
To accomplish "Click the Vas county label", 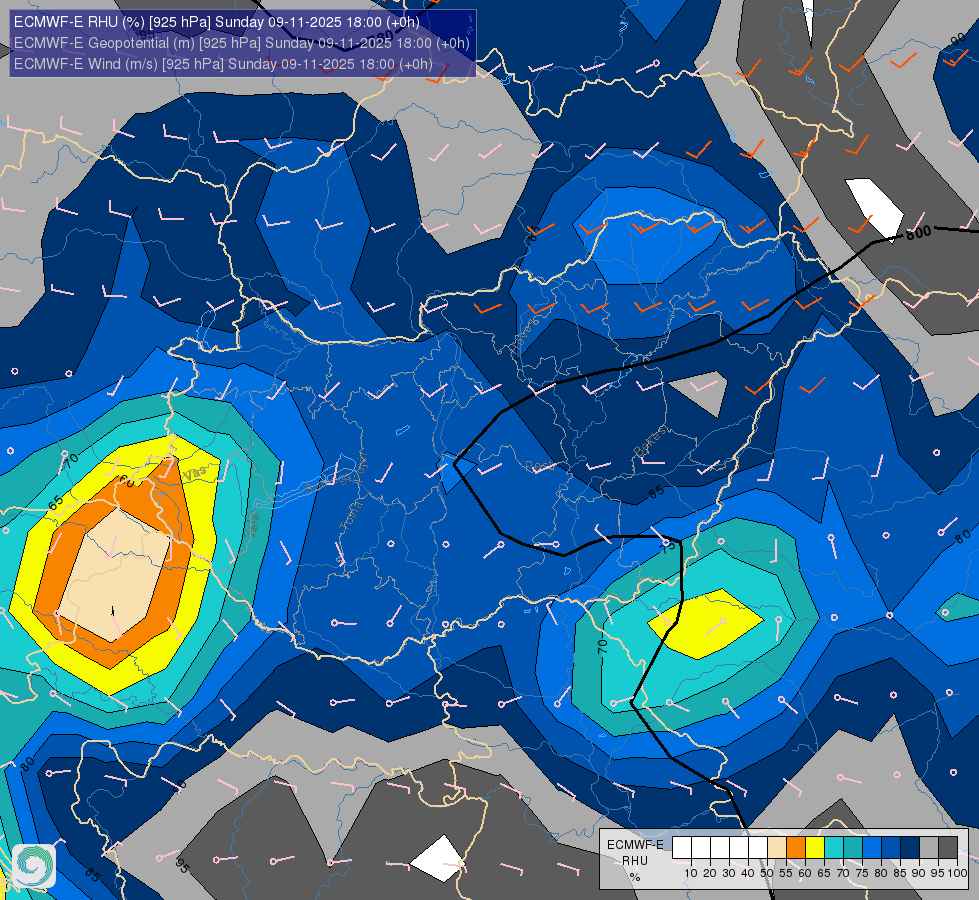I will 195,473.
